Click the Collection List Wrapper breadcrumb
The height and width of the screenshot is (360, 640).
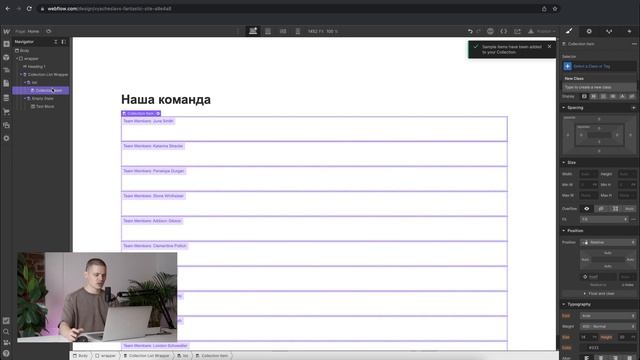[148, 356]
